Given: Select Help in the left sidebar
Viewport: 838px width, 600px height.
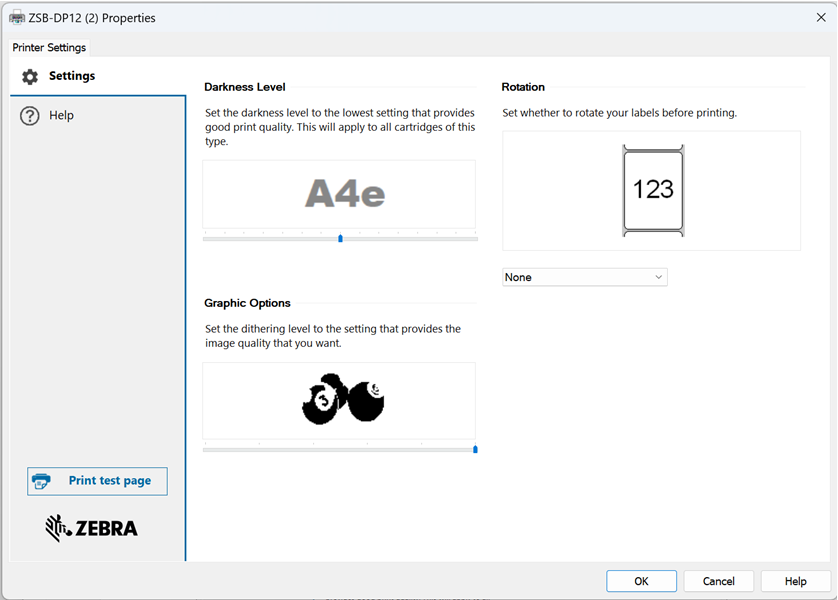Looking at the screenshot, I should pos(62,115).
